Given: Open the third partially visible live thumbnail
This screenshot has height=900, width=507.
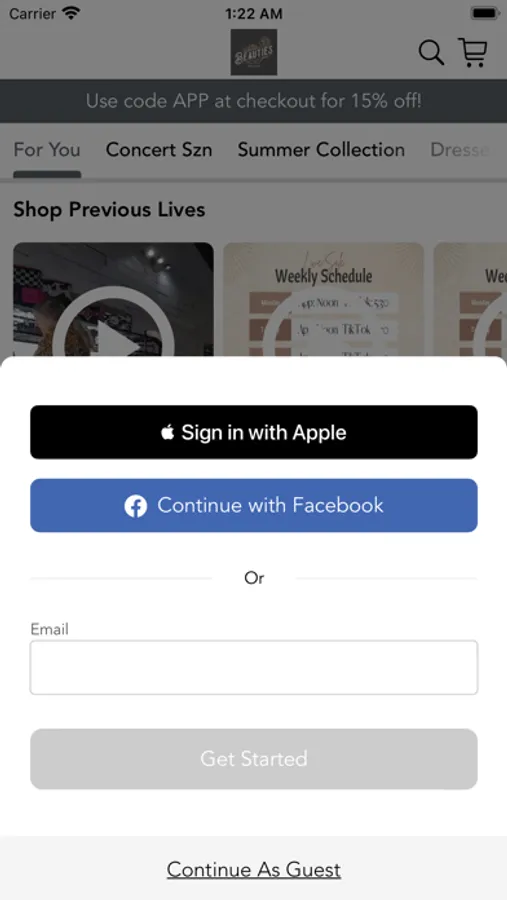Looking at the screenshot, I should point(470,300).
